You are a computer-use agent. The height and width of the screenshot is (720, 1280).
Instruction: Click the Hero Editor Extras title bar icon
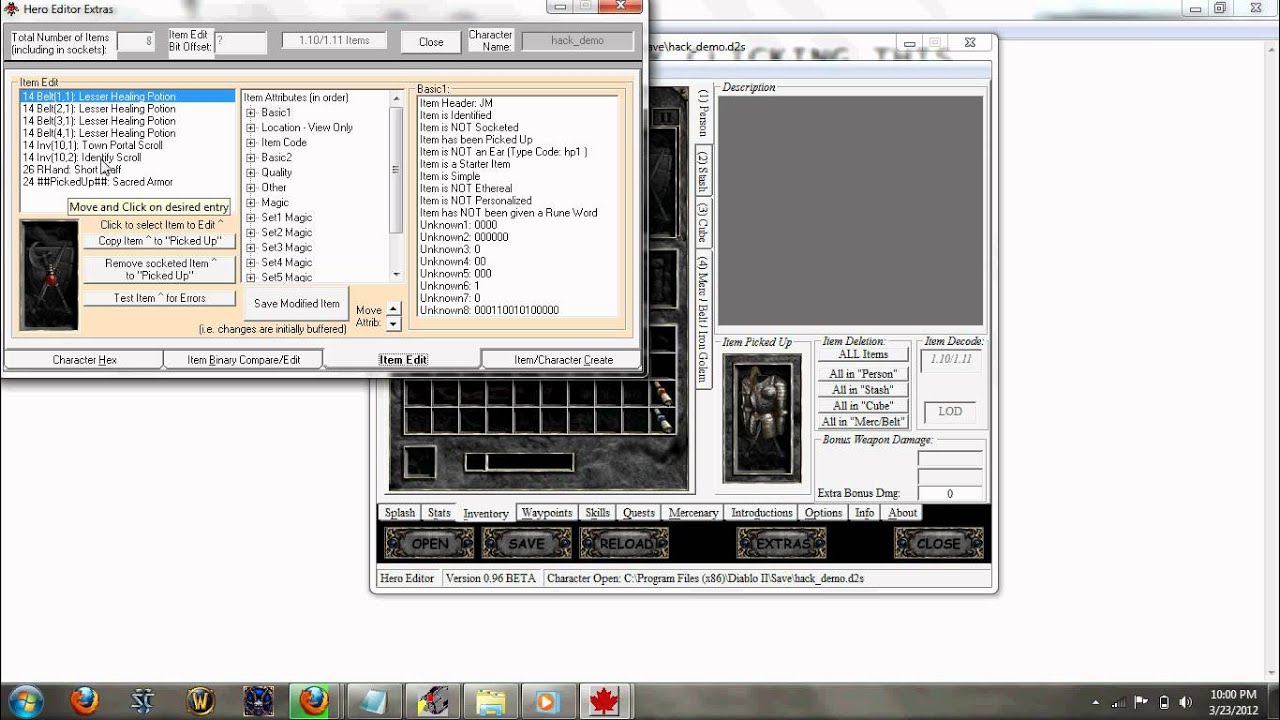(x=11, y=9)
